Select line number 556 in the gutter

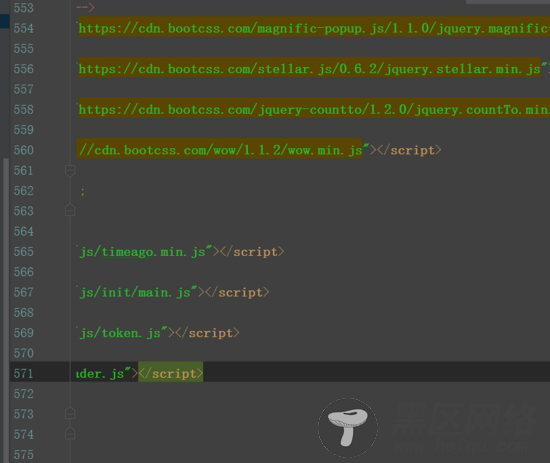(x=24, y=69)
